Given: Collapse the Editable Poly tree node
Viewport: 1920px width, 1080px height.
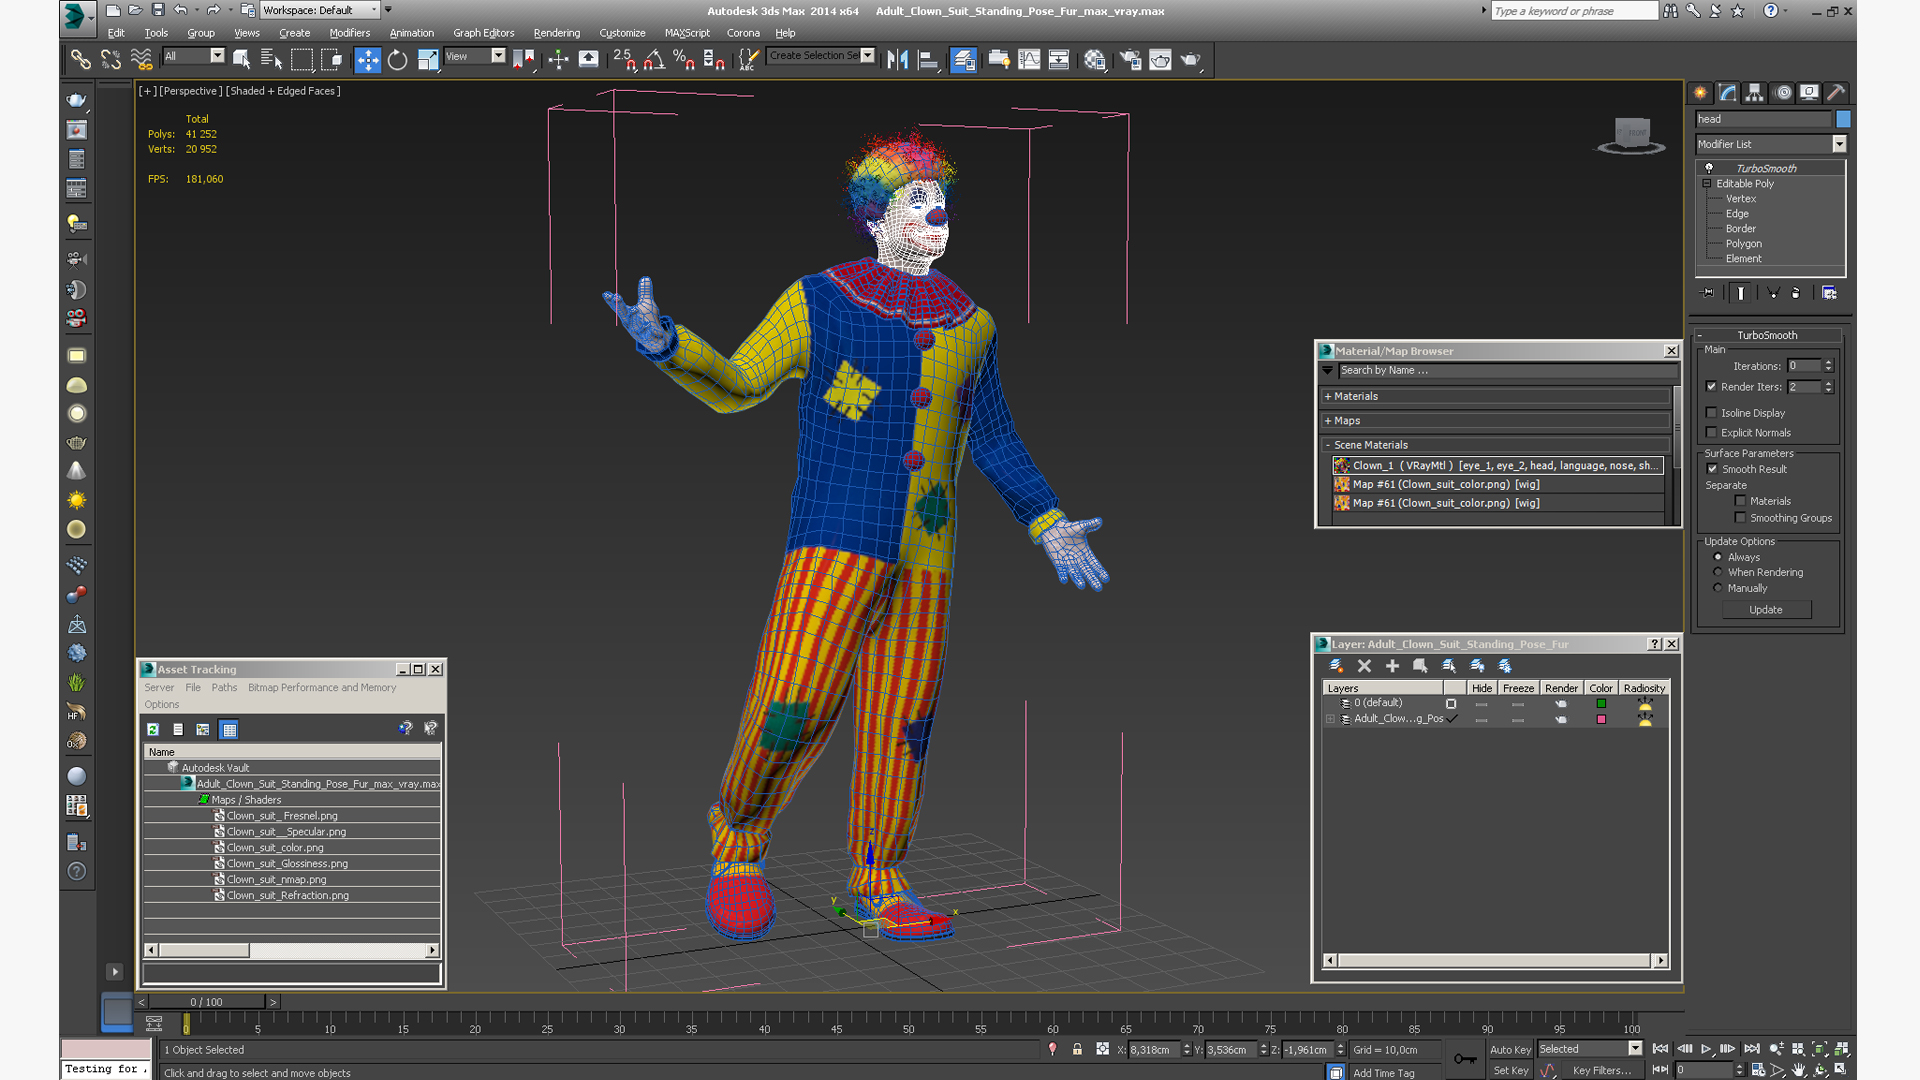Looking at the screenshot, I should click(x=1707, y=183).
